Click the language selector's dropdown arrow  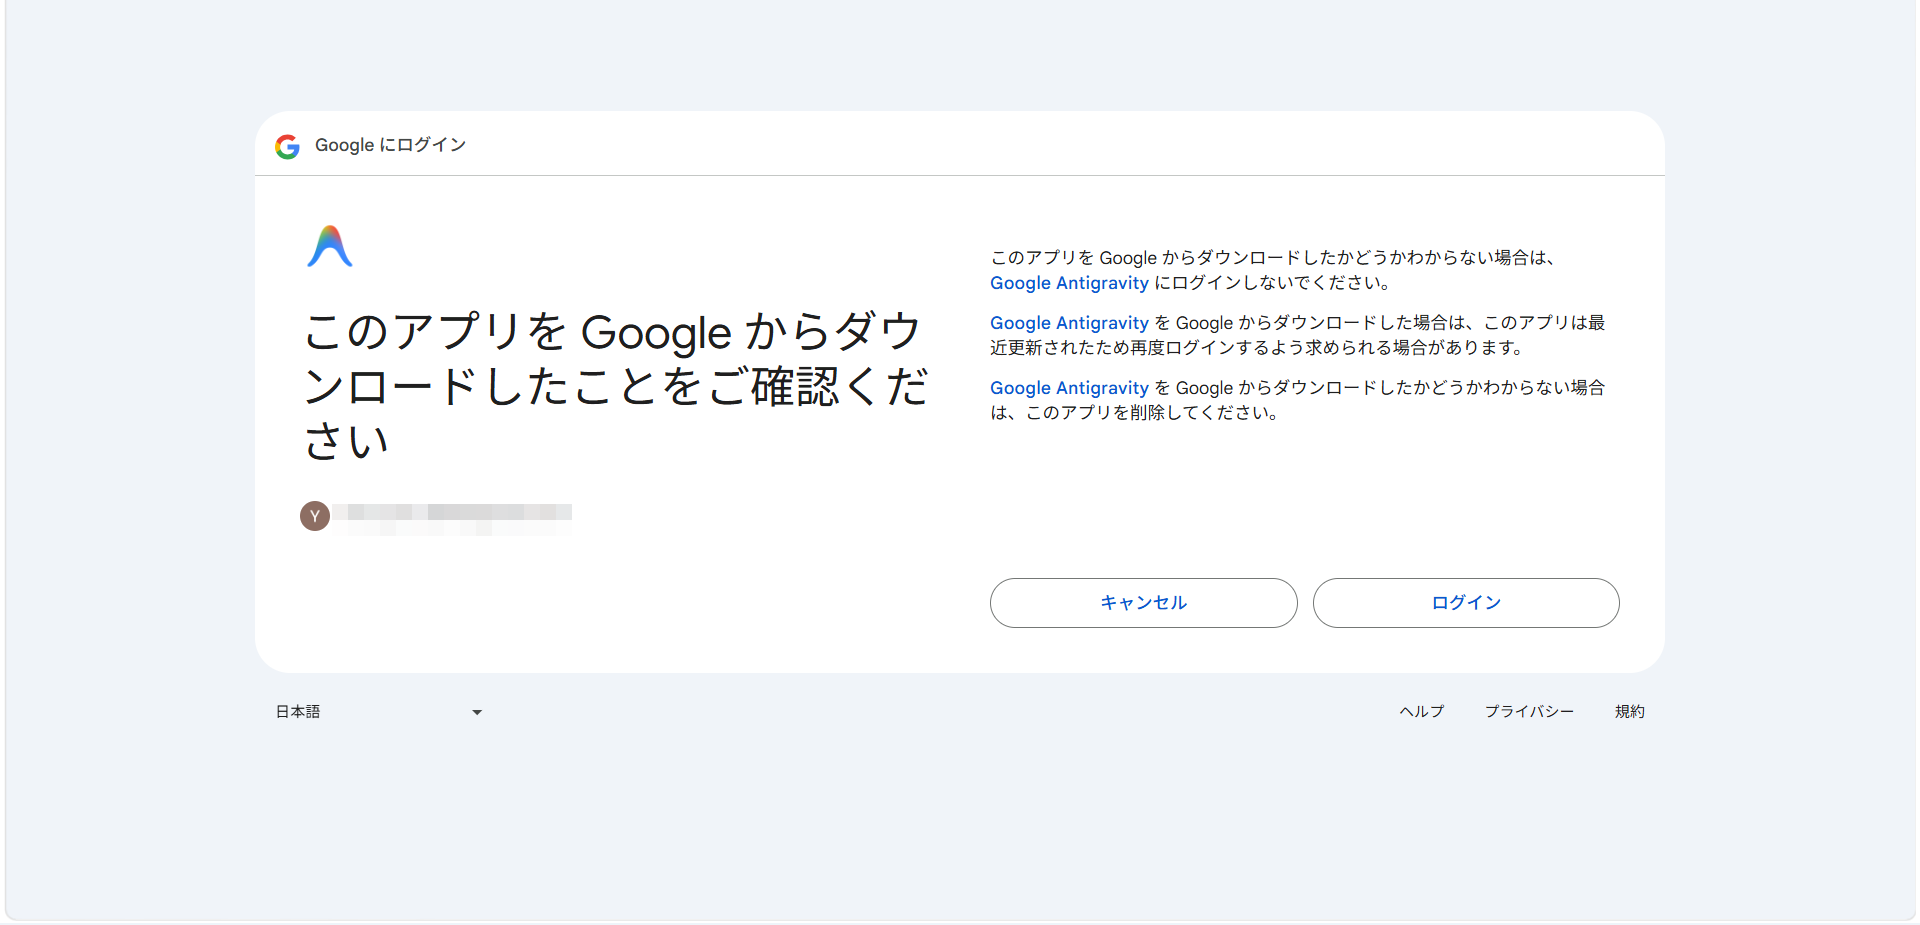[x=477, y=712]
